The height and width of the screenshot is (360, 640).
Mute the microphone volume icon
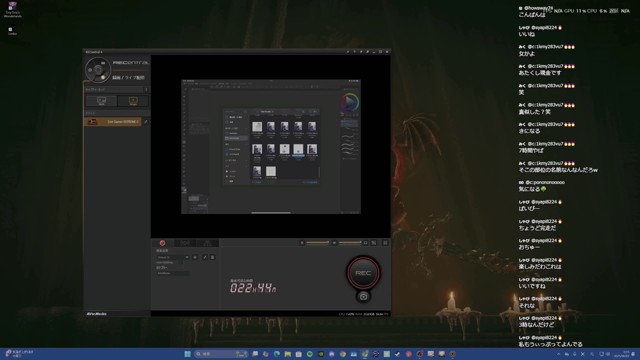(302, 243)
